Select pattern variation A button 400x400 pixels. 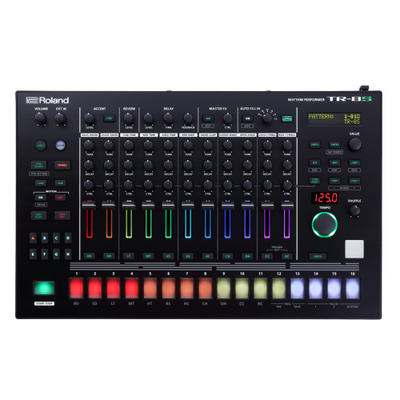coord(33,238)
